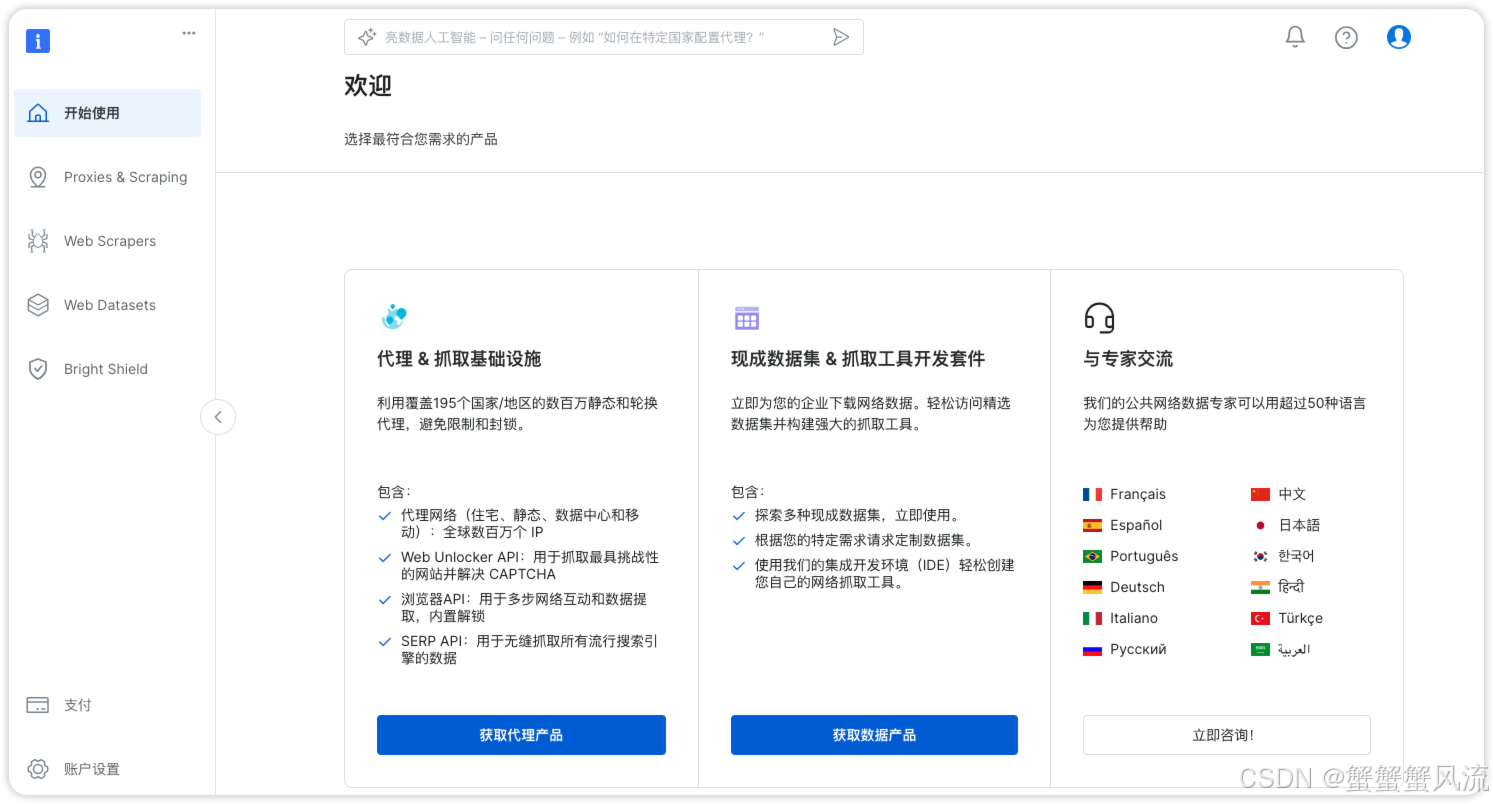Click the French flag icon
Viewport: 1493px width, 804px height.
coord(1092,494)
